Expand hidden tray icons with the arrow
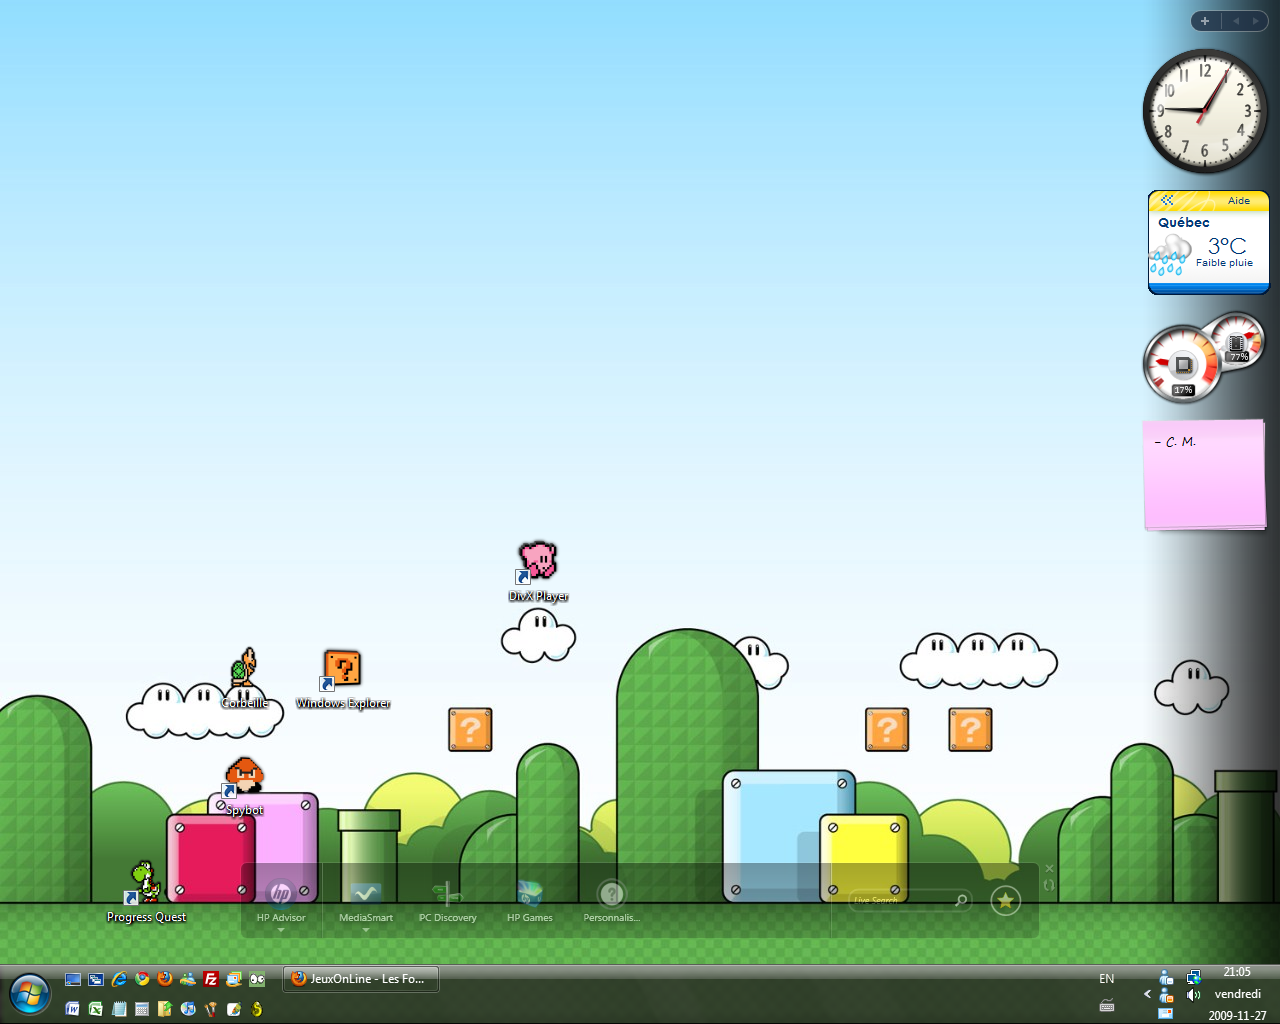The image size is (1280, 1024). point(1147,994)
